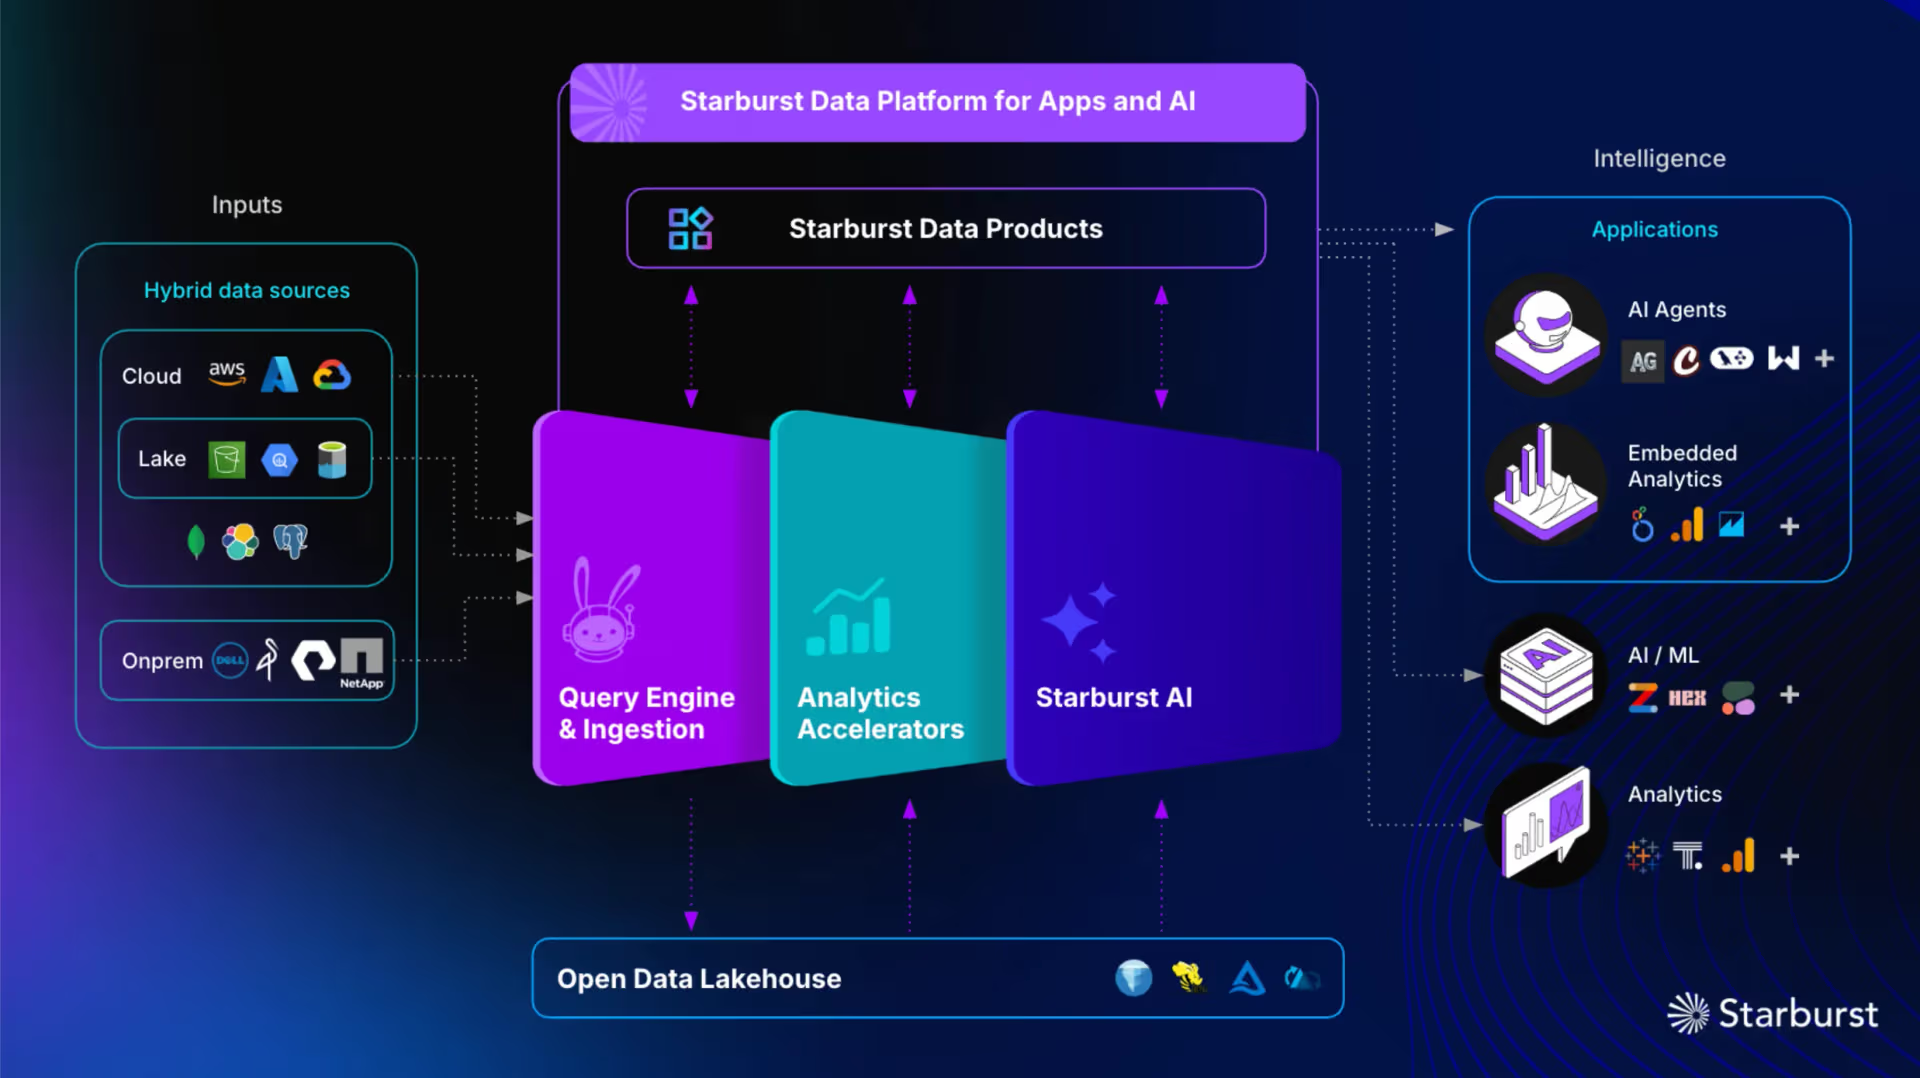Expand more AI Agents with plus sign
The height and width of the screenshot is (1078, 1920).
pyautogui.click(x=1824, y=359)
